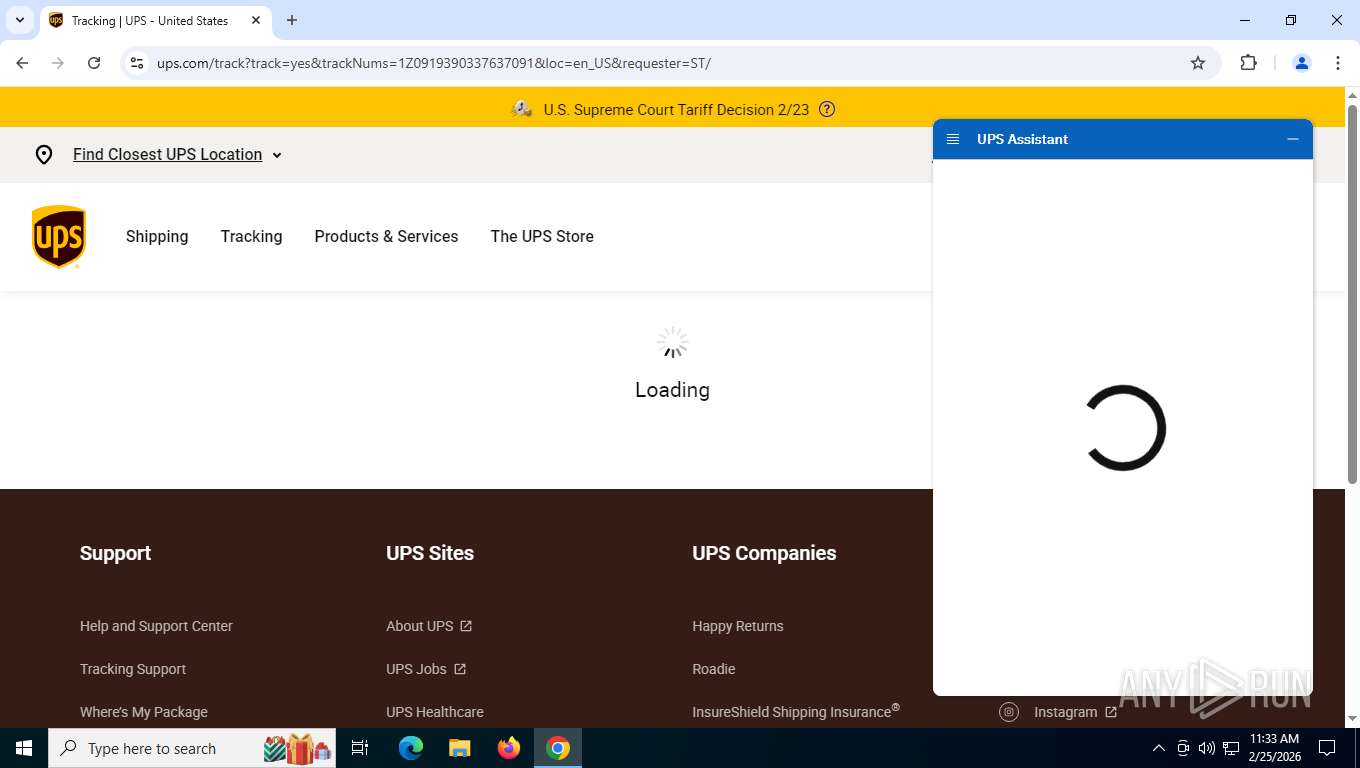Open Roadie link
The image size is (1360, 768).
(x=714, y=669)
